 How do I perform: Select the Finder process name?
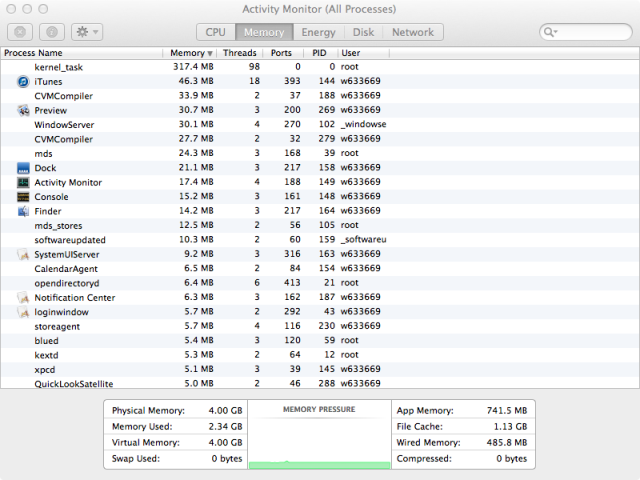point(48,211)
